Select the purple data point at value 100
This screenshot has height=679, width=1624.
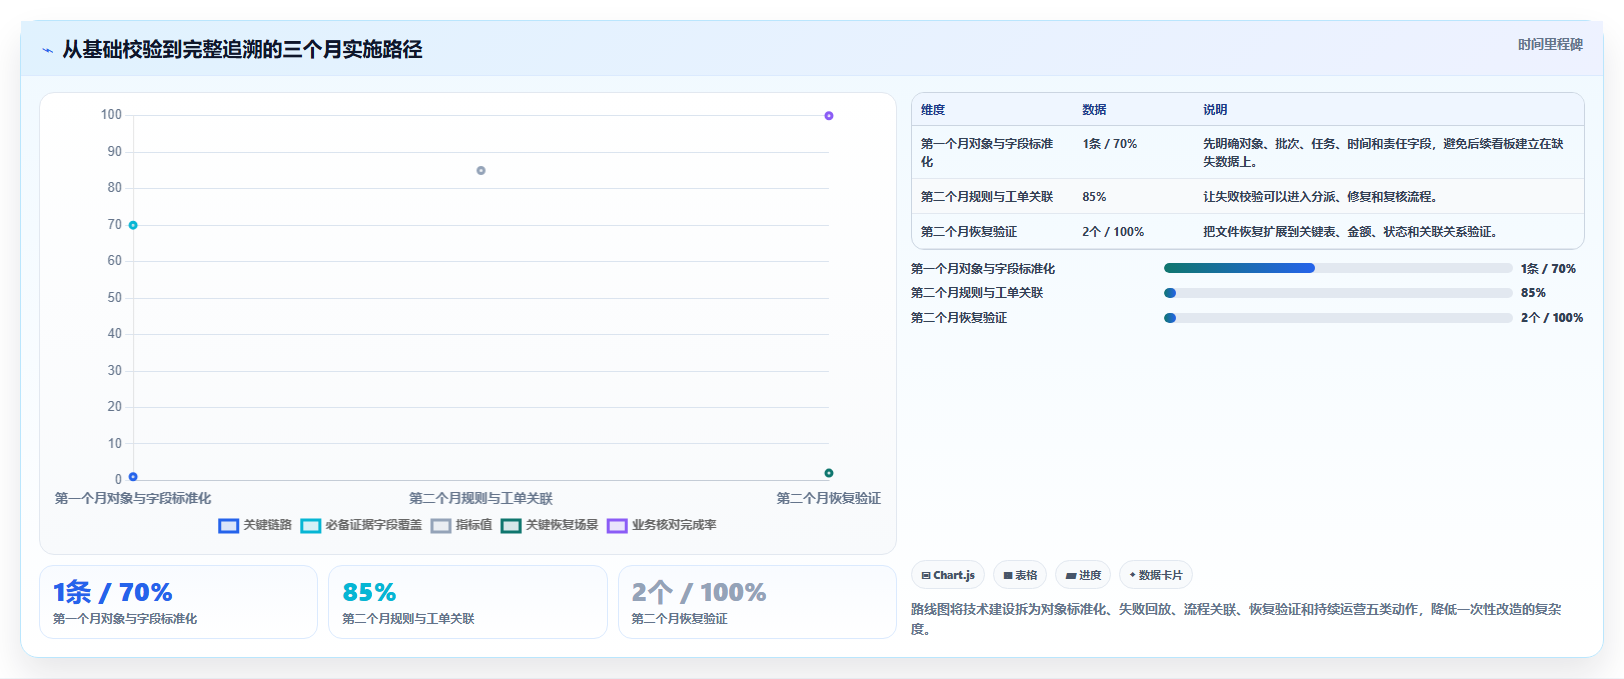[x=829, y=116]
